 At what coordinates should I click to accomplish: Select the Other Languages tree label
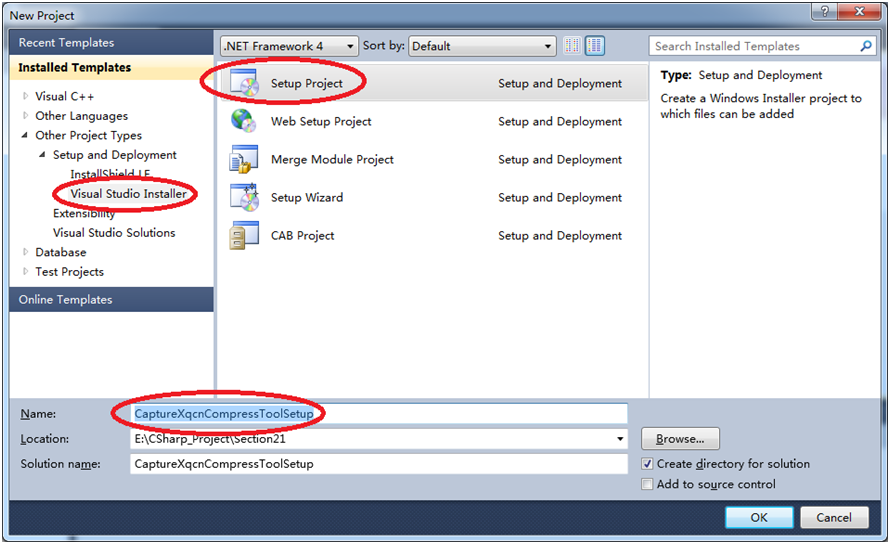point(82,116)
